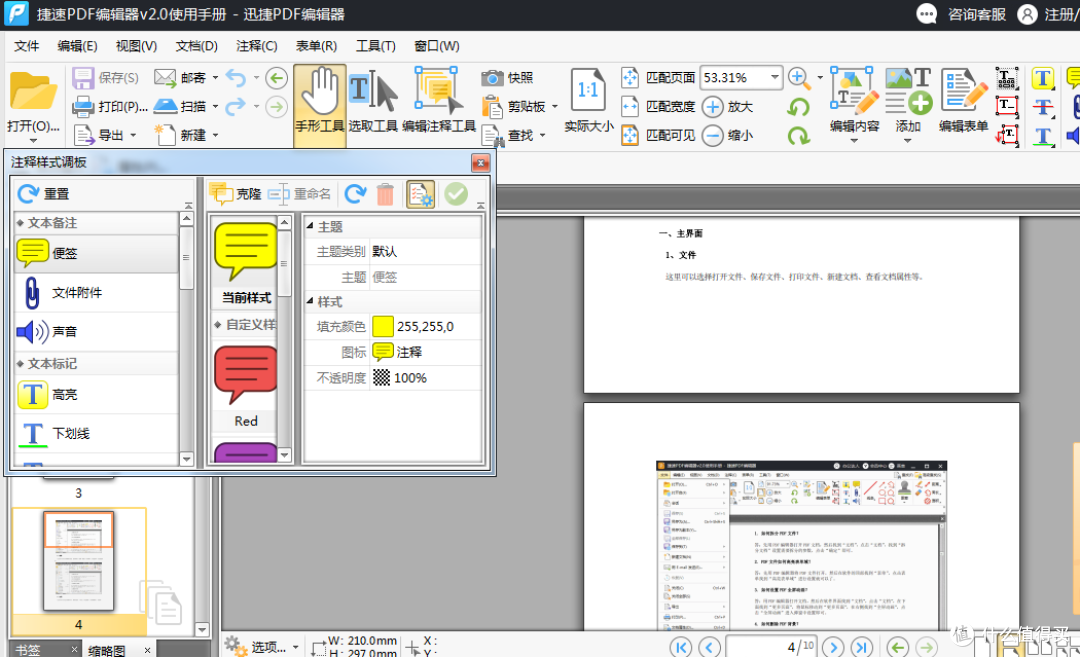
Task: Click the Reset (重置) icon in palette
Action: pyautogui.click(x=28, y=194)
